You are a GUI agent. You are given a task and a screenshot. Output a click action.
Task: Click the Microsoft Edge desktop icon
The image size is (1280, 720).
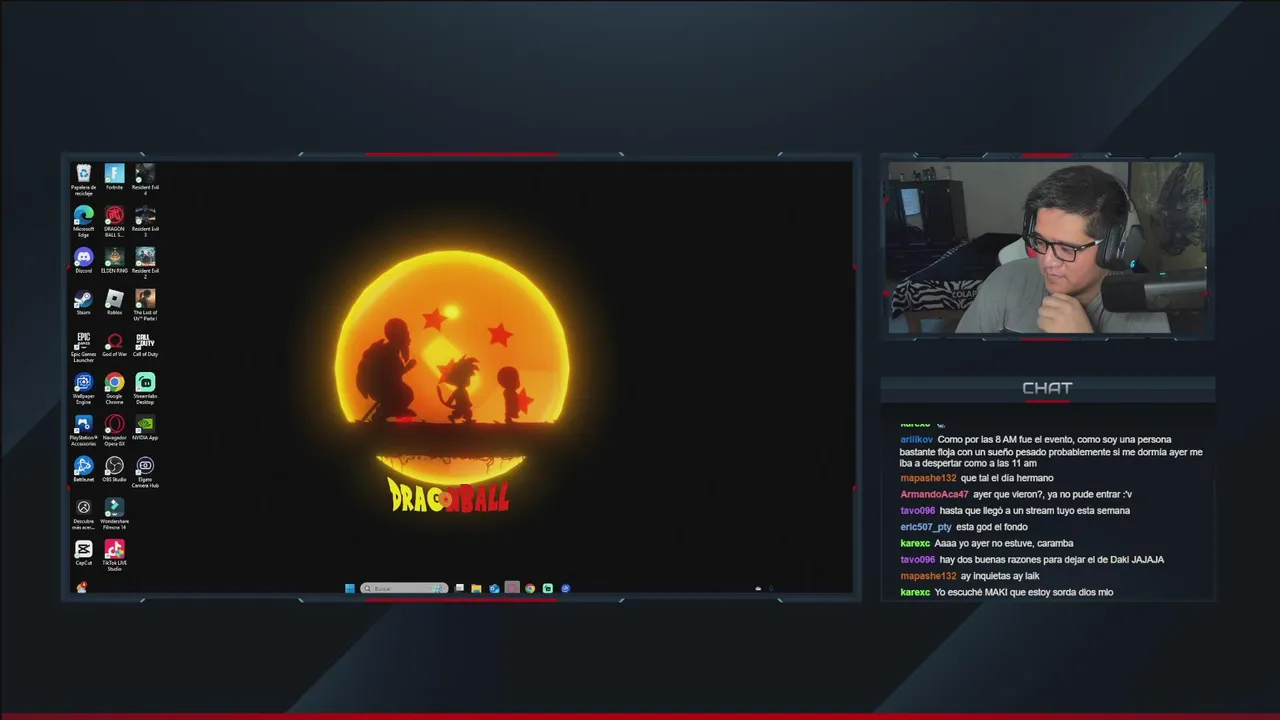pos(84,221)
